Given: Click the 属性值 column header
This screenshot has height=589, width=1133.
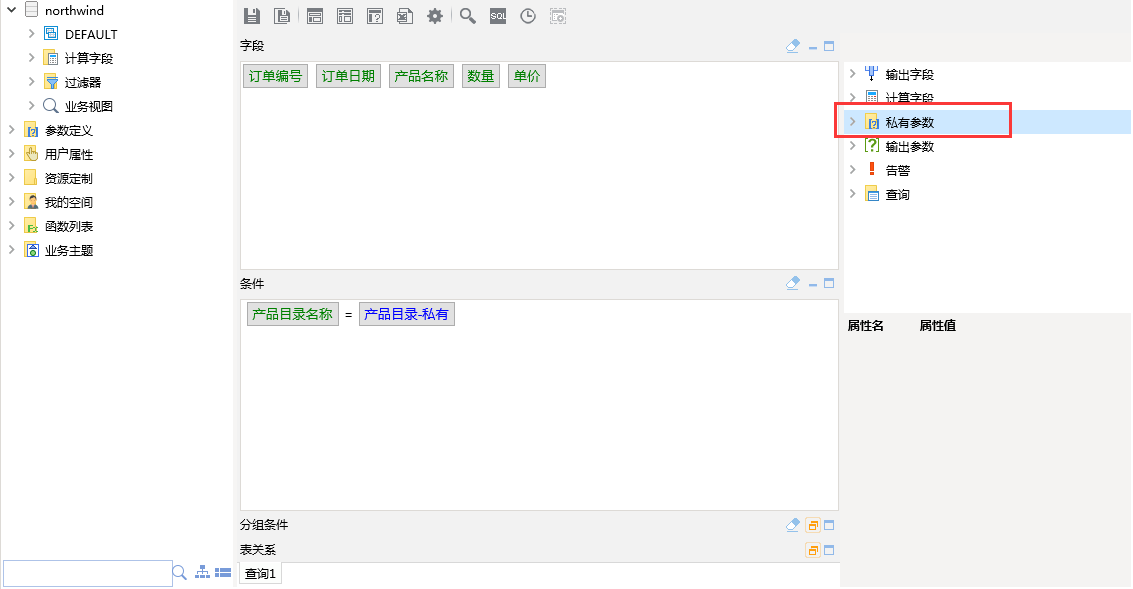Looking at the screenshot, I should 938,326.
